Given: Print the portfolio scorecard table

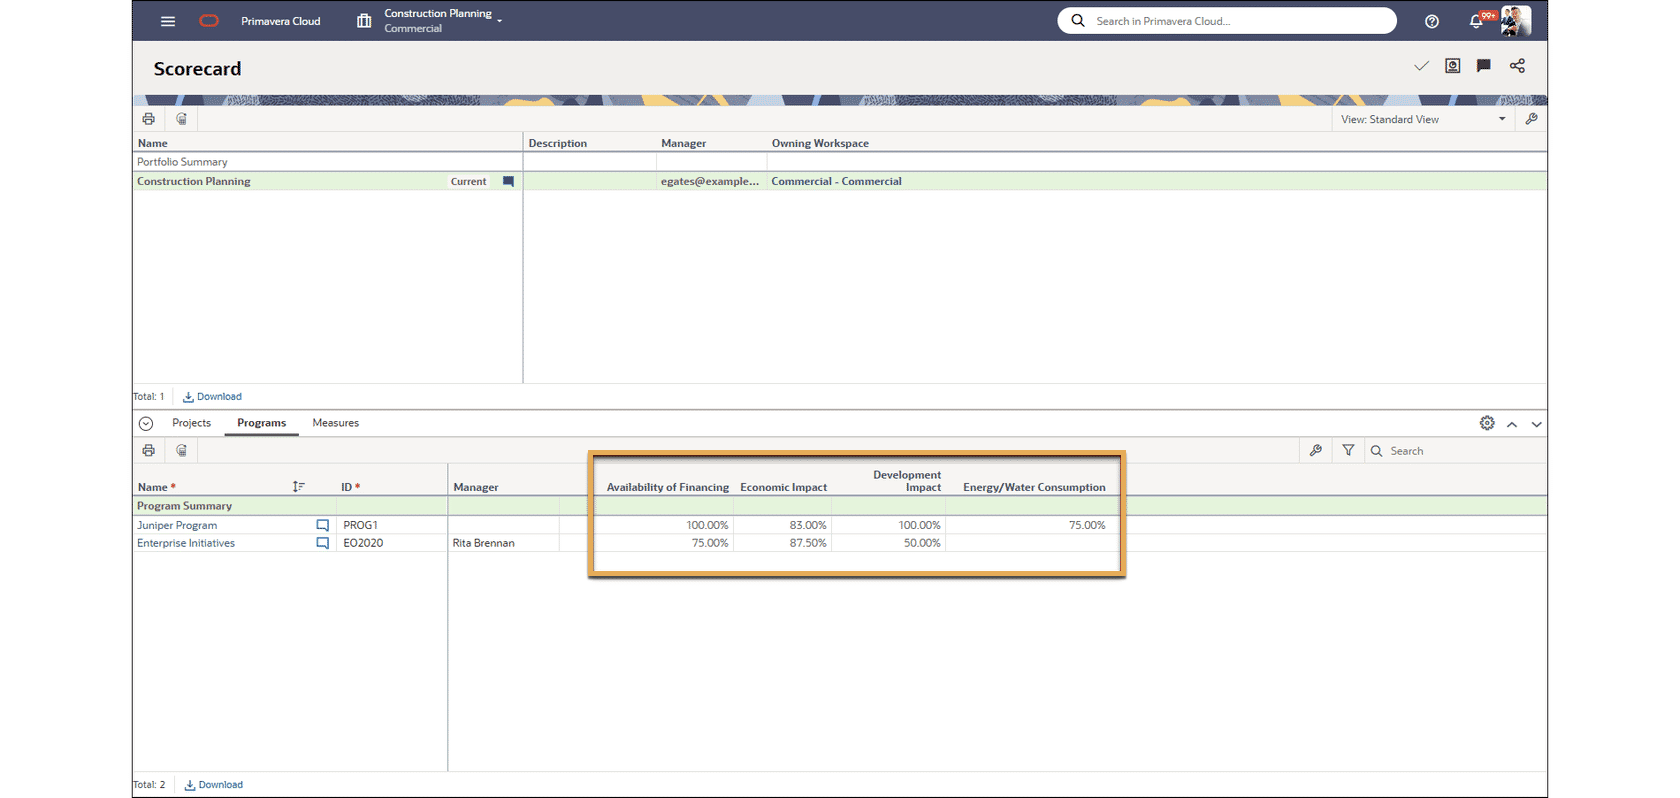Looking at the screenshot, I should (148, 119).
